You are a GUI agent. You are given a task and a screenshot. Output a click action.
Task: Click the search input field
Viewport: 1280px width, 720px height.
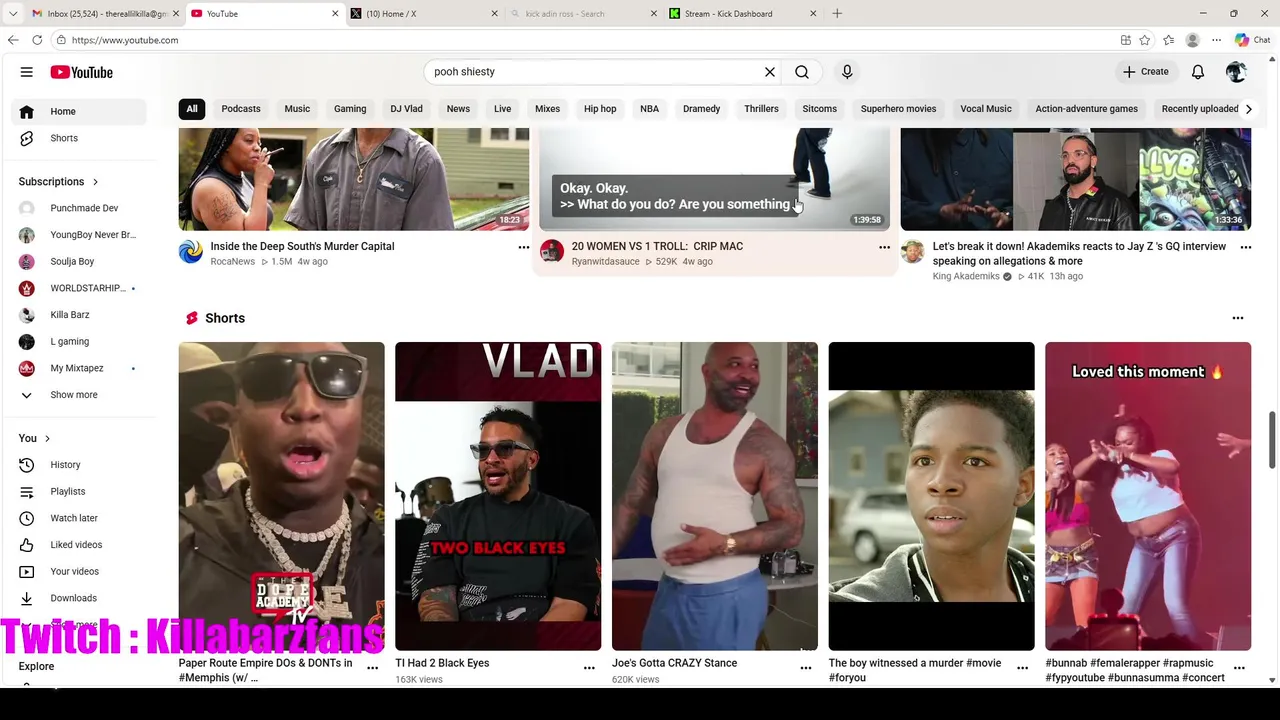coord(594,72)
